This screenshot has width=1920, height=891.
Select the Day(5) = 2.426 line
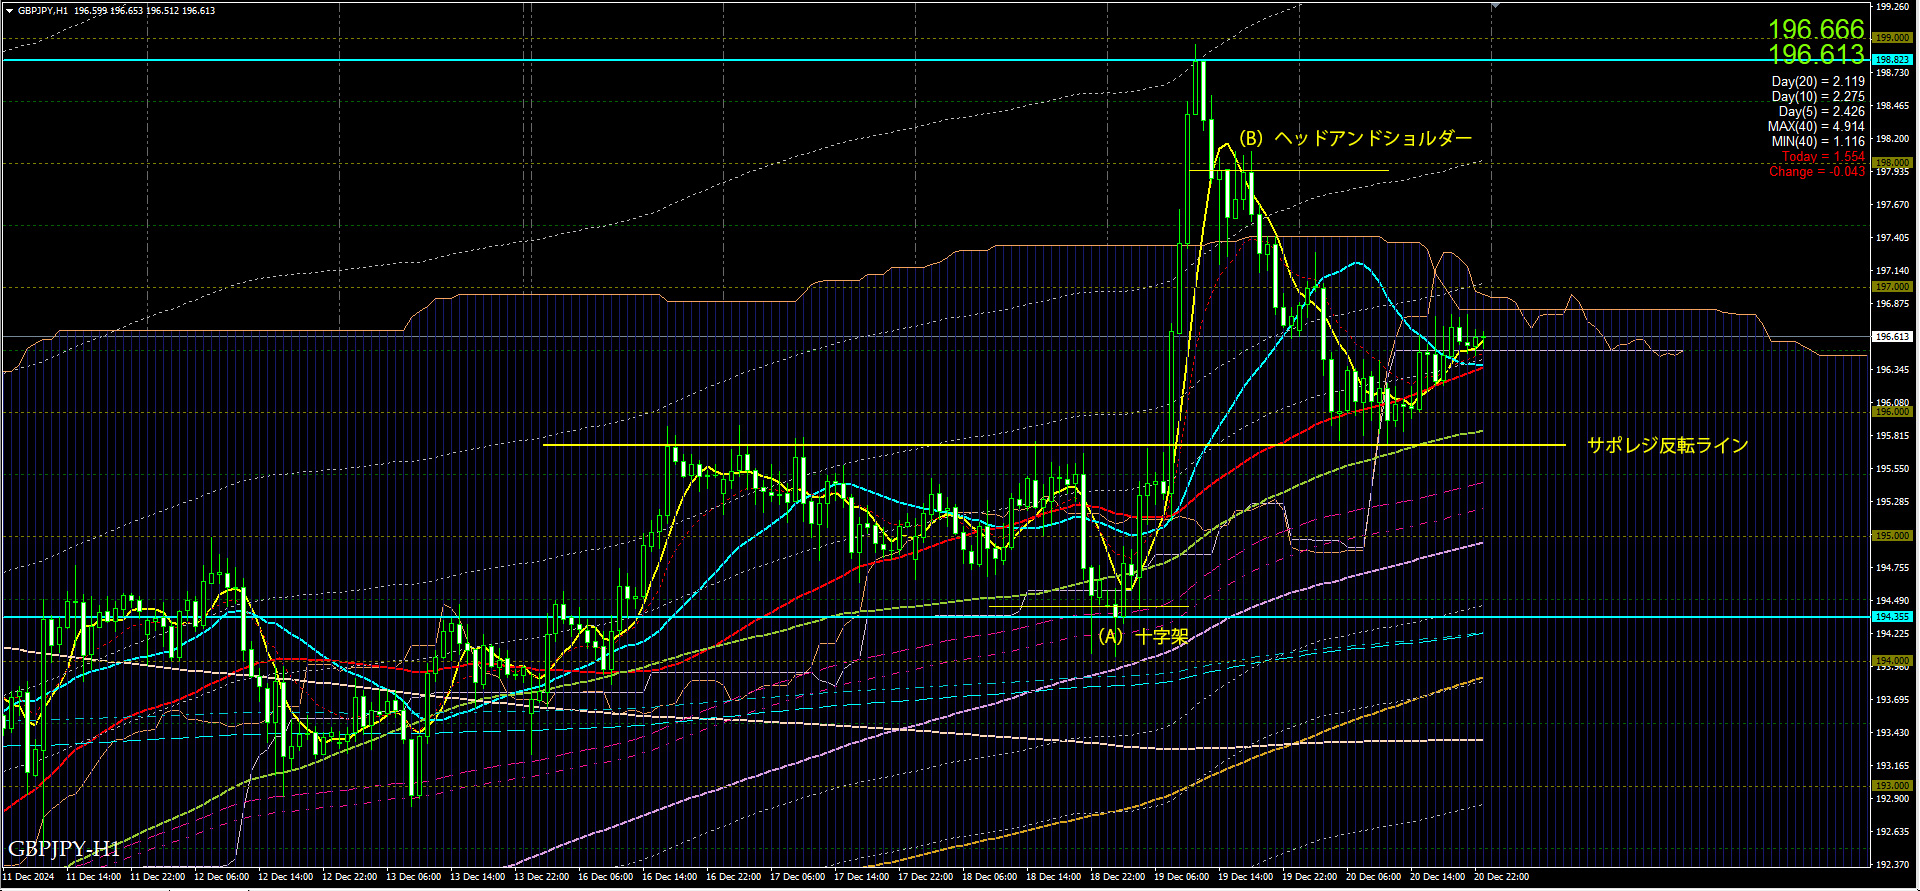tap(1821, 111)
